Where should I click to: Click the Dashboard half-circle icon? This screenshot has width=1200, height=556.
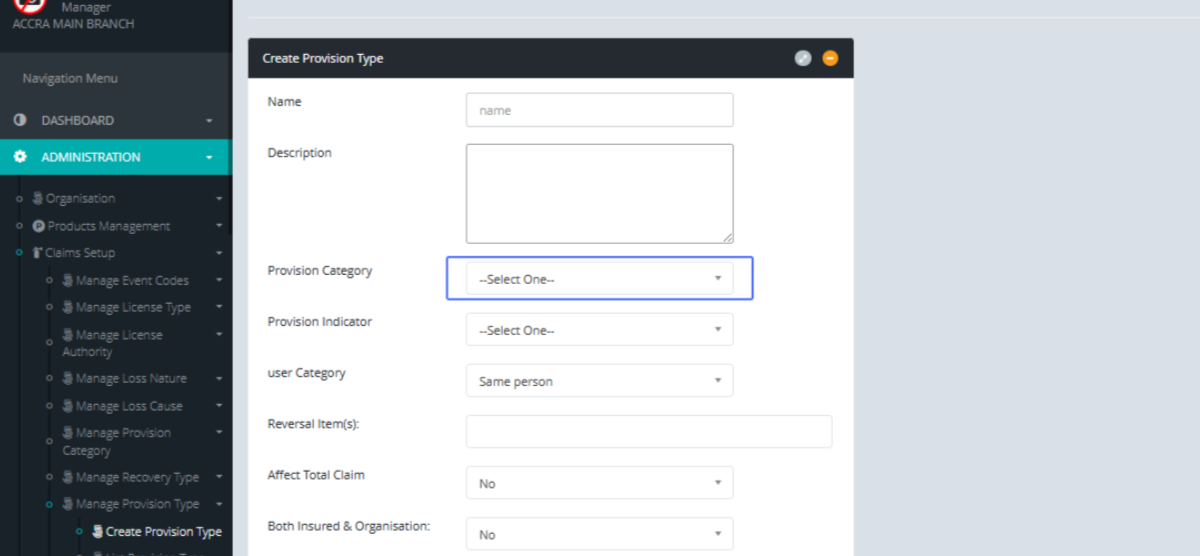(20, 120)
